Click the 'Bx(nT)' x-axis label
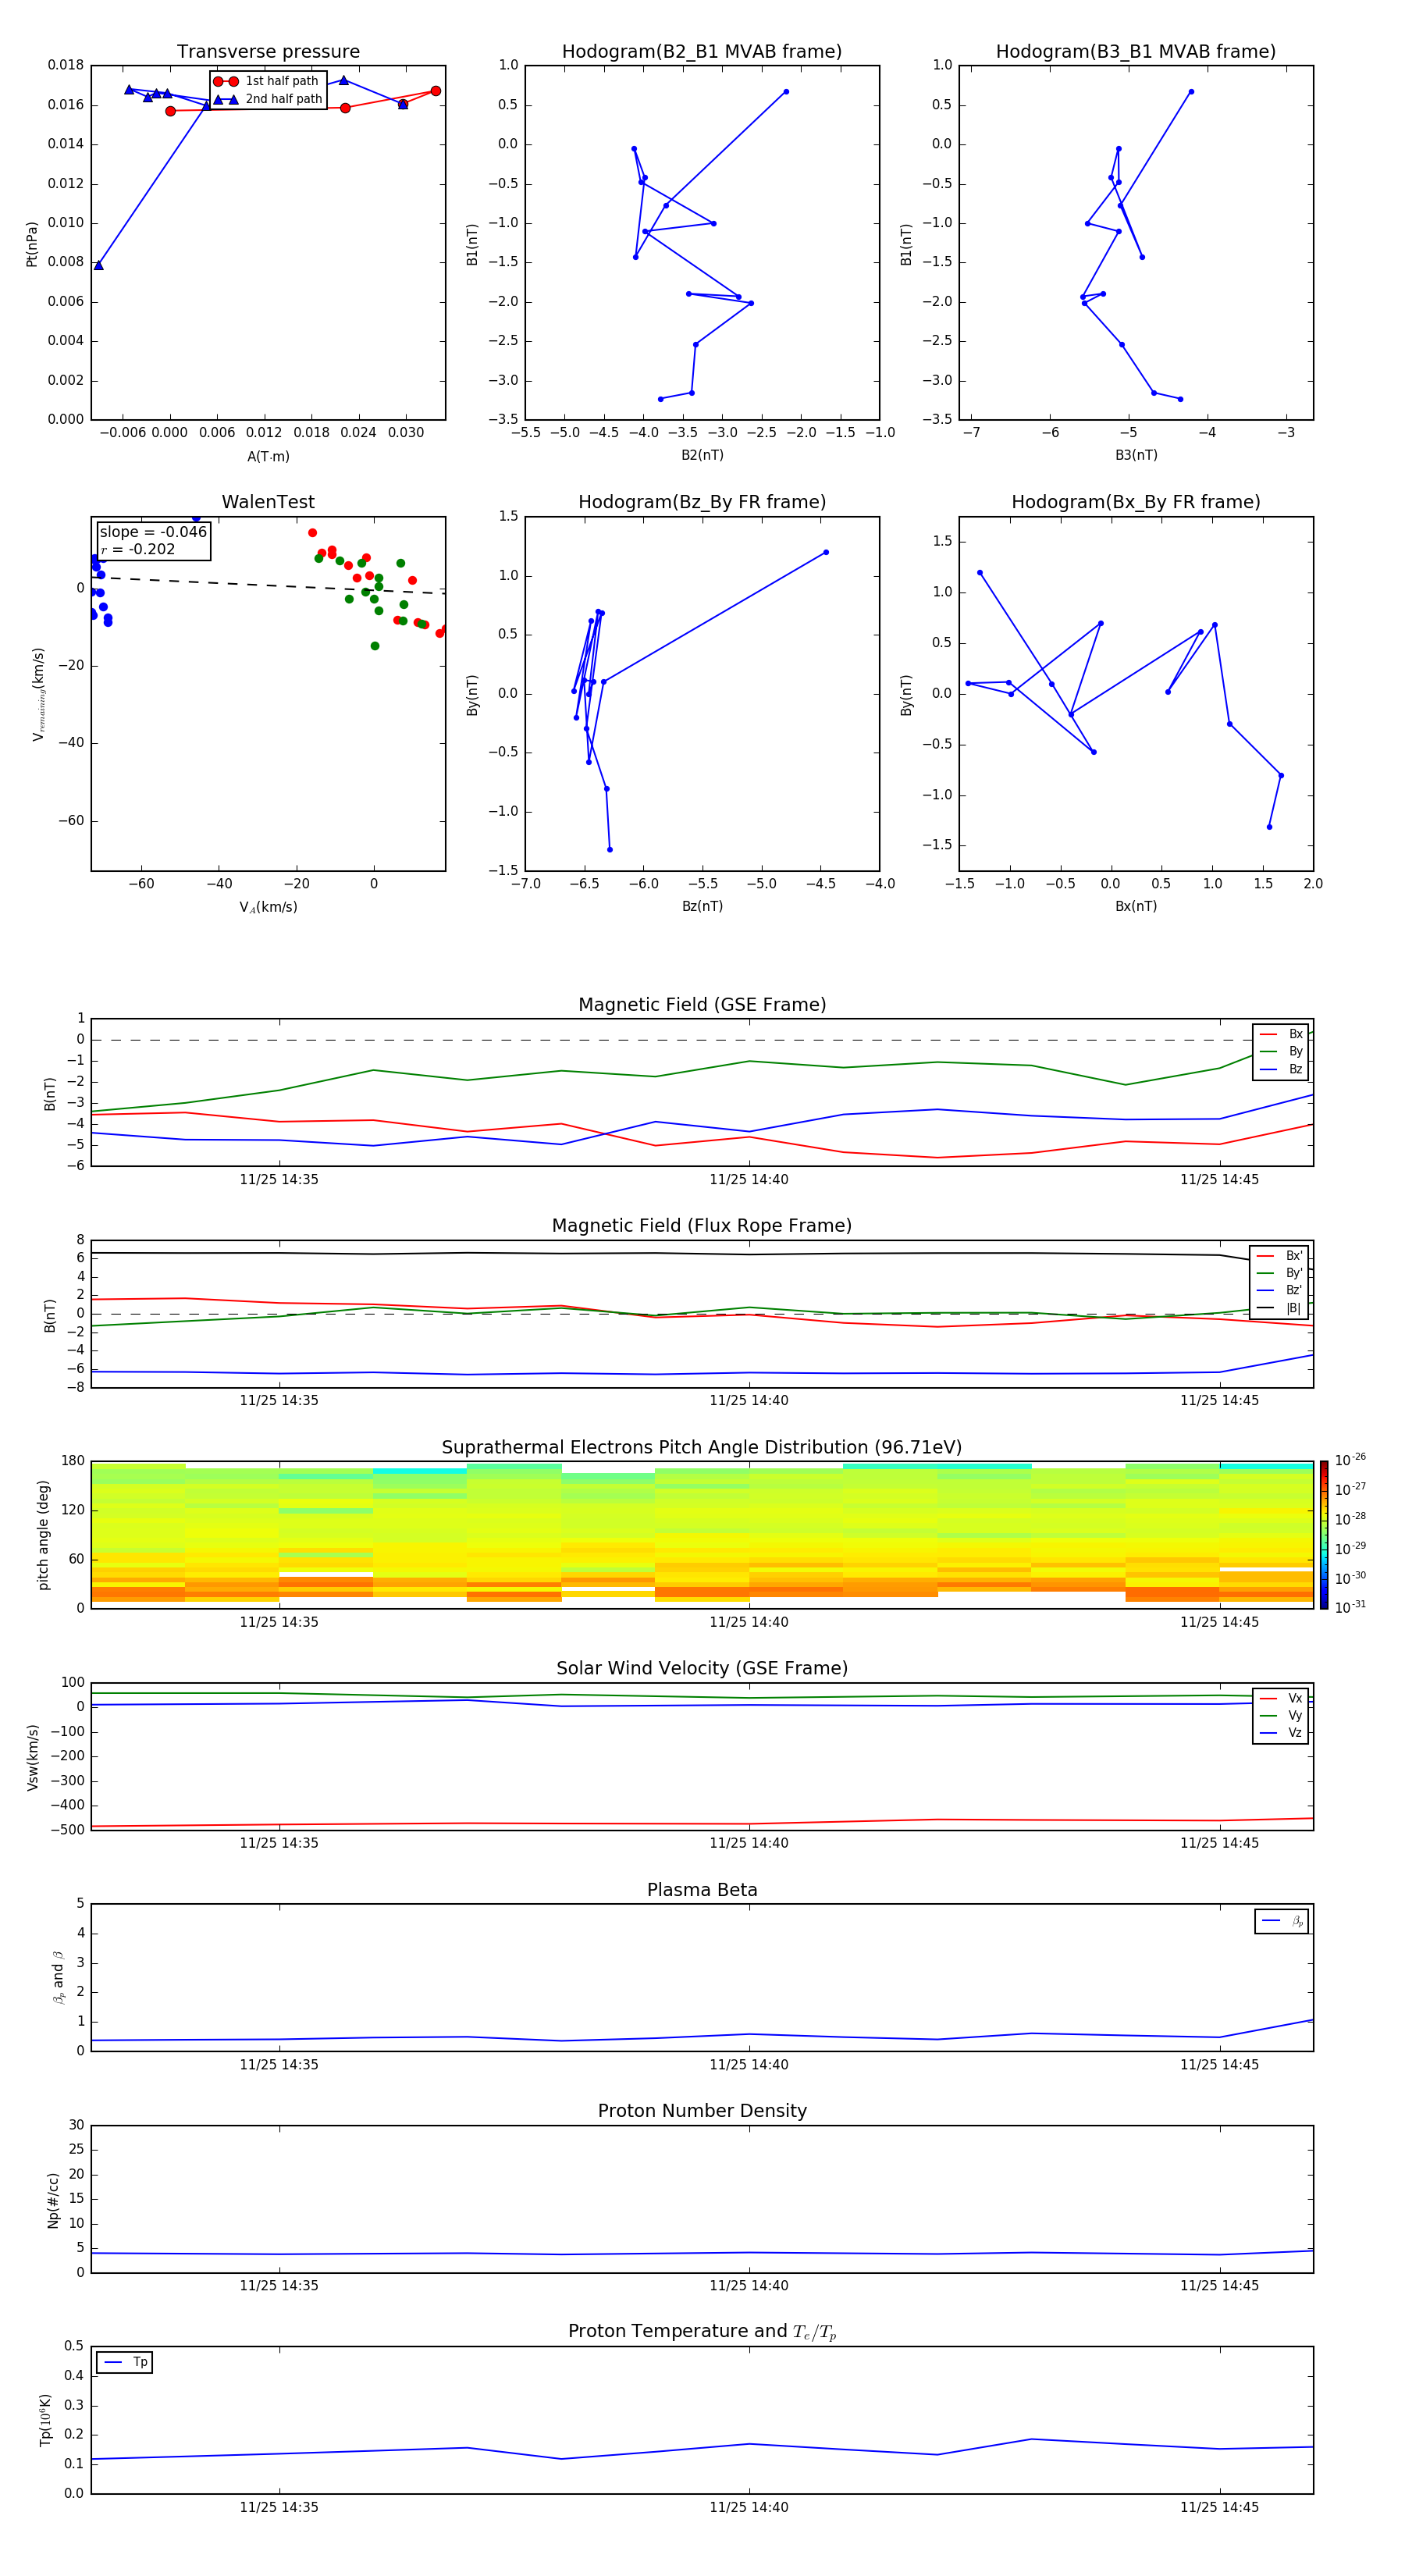 [x=1136, y=906]
